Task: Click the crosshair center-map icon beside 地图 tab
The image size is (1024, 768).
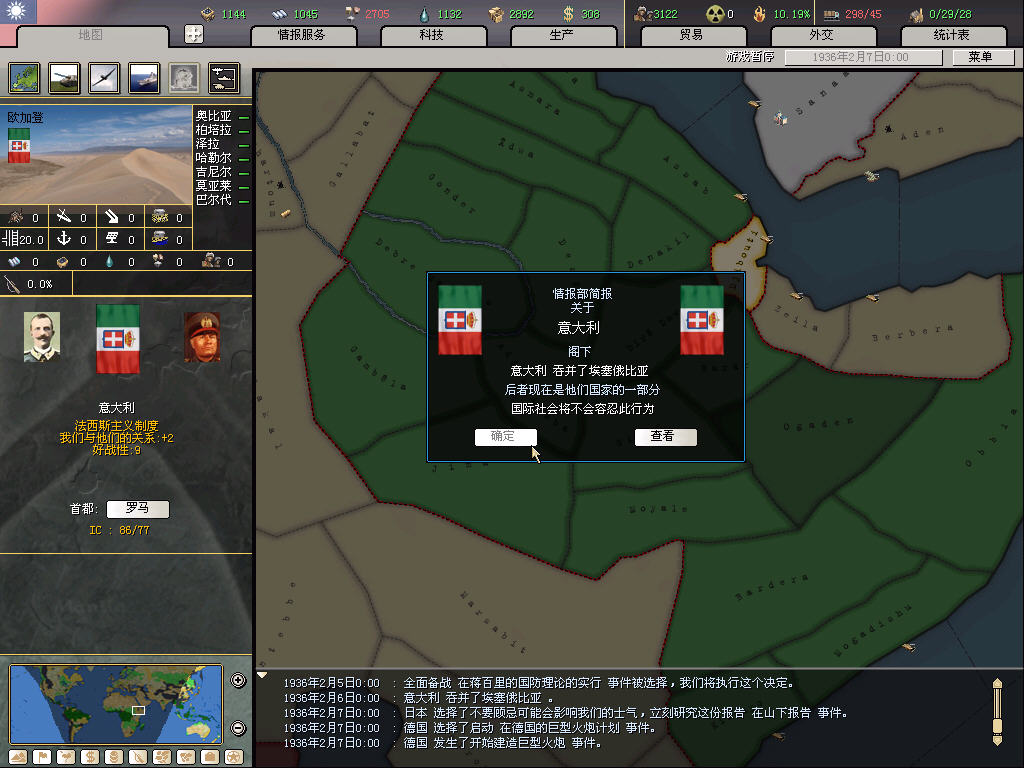Action: point(194,34)
